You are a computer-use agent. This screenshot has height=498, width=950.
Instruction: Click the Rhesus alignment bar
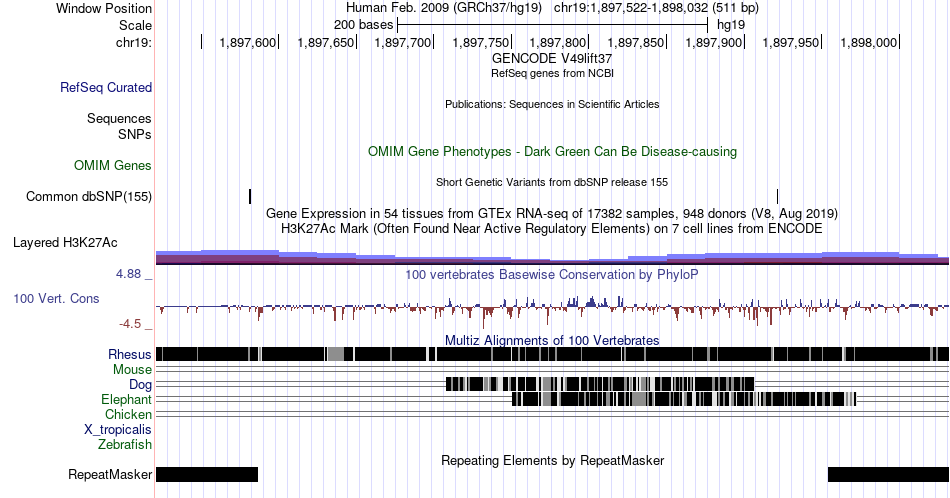[x=552, y=354]
